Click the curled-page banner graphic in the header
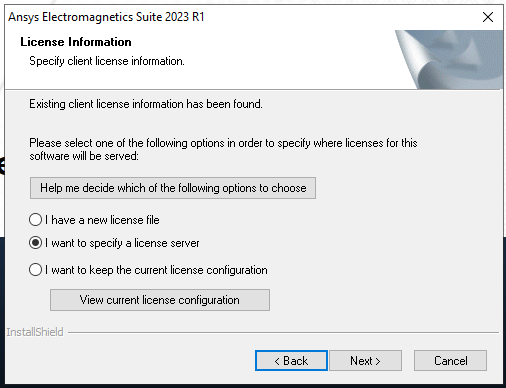The height and width of the screenshot is (388, 506). pos(449,59)
